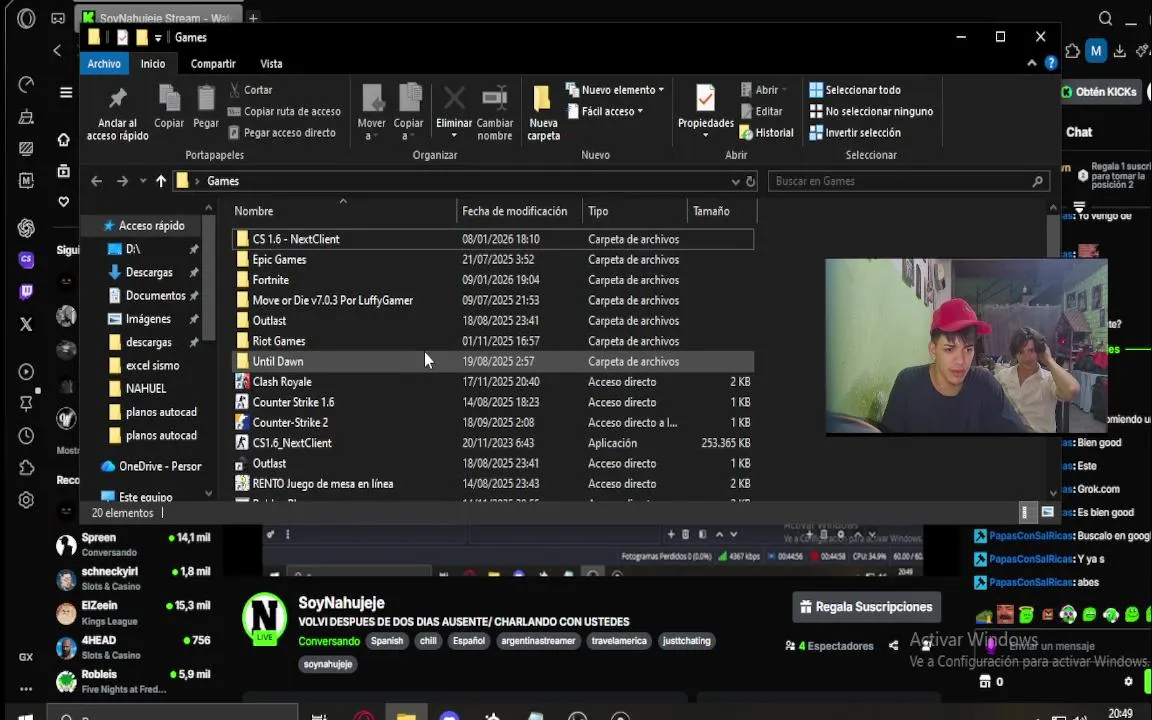Click Invertir selección
Viewport: 1152px width, 720px height.
pyautogui.click(x=855, y=132)
